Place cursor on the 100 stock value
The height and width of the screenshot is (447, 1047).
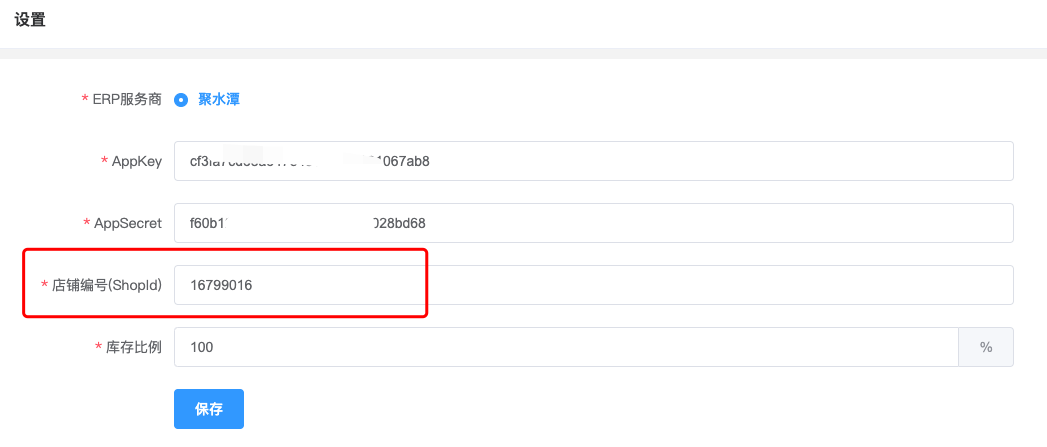(202, 347)
